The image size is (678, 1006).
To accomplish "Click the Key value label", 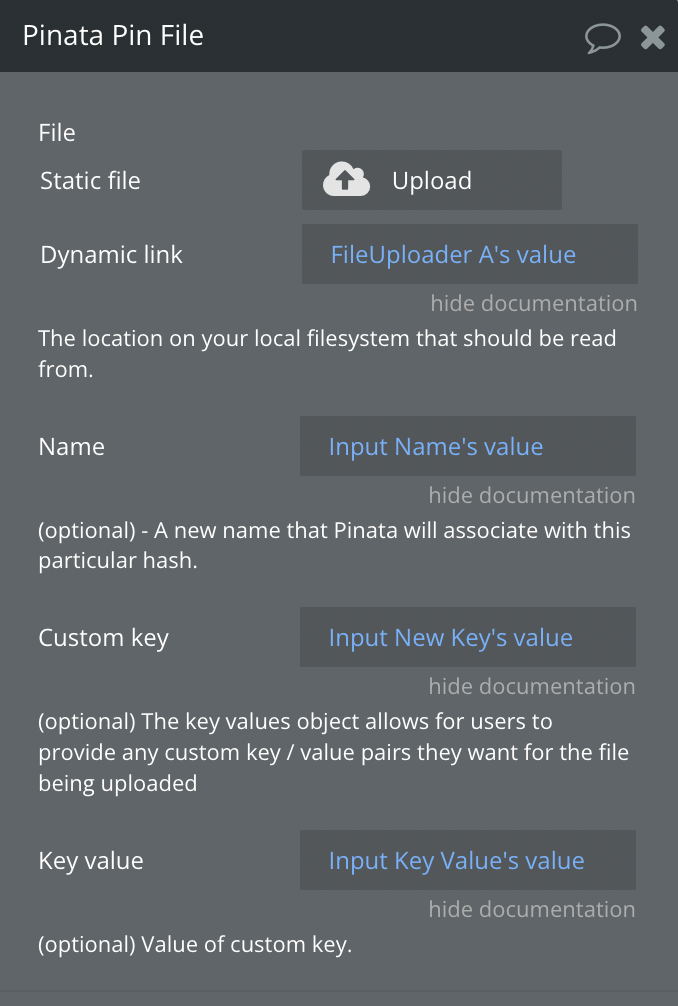I will 91,860.
